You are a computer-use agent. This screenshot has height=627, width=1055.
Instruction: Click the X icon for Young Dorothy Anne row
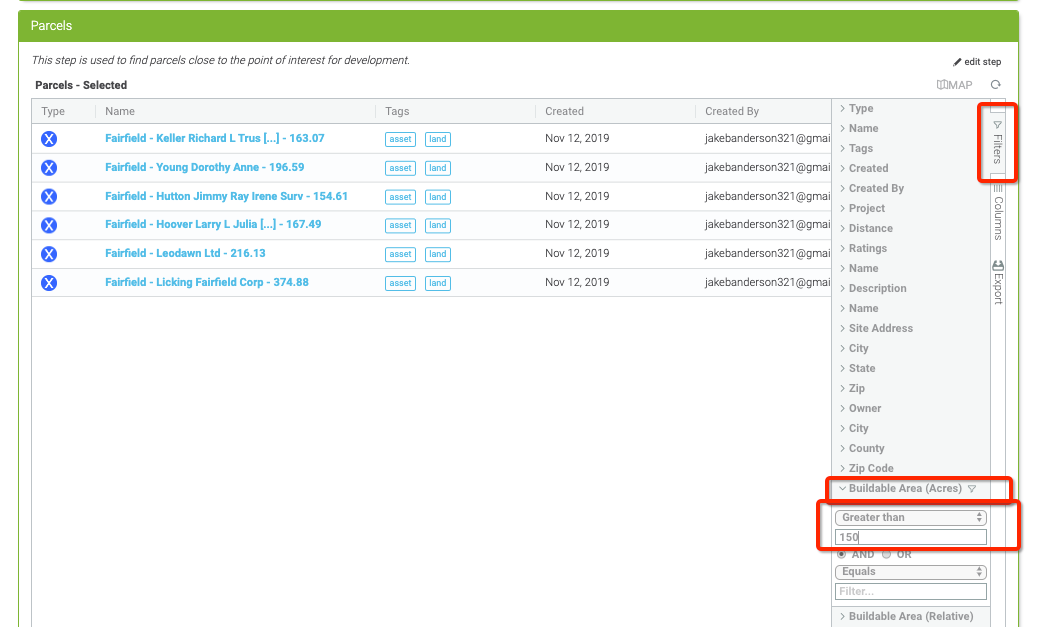48,168
